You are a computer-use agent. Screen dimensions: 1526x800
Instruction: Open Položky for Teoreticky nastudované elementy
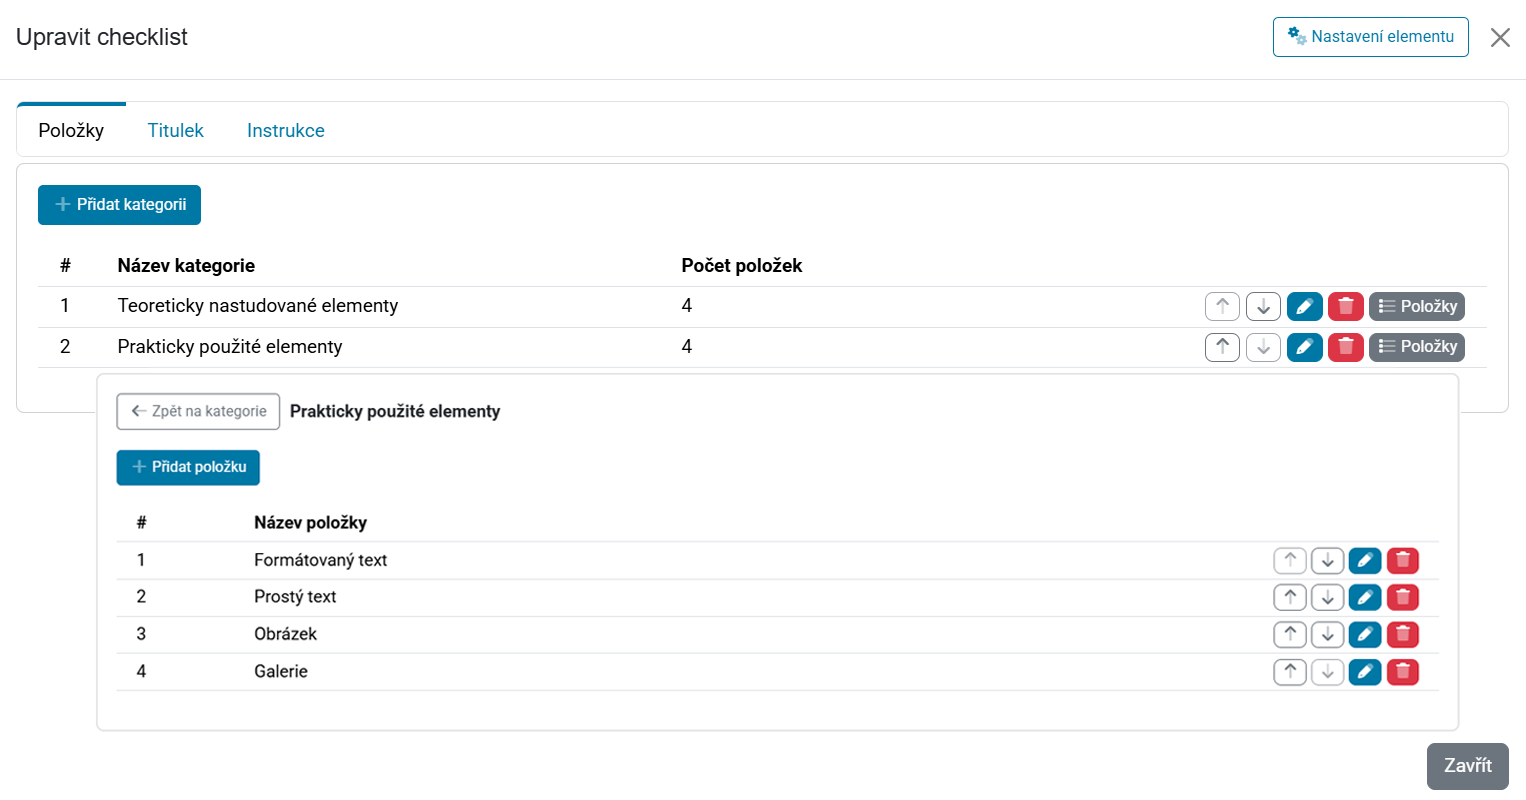point(1417,306)
